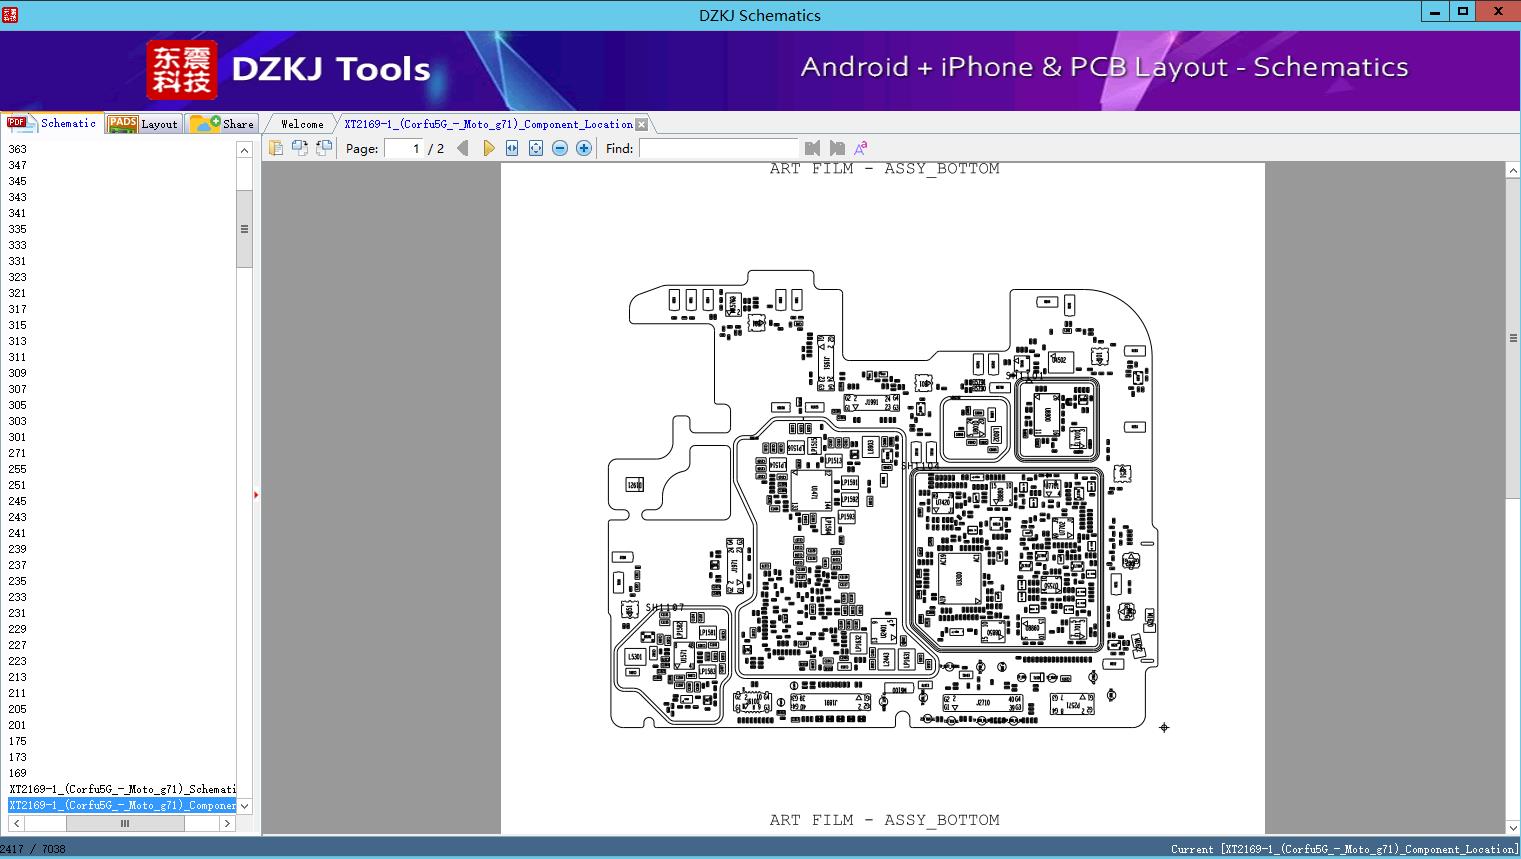
Task: Select list item 363
Action: [18, 149]
